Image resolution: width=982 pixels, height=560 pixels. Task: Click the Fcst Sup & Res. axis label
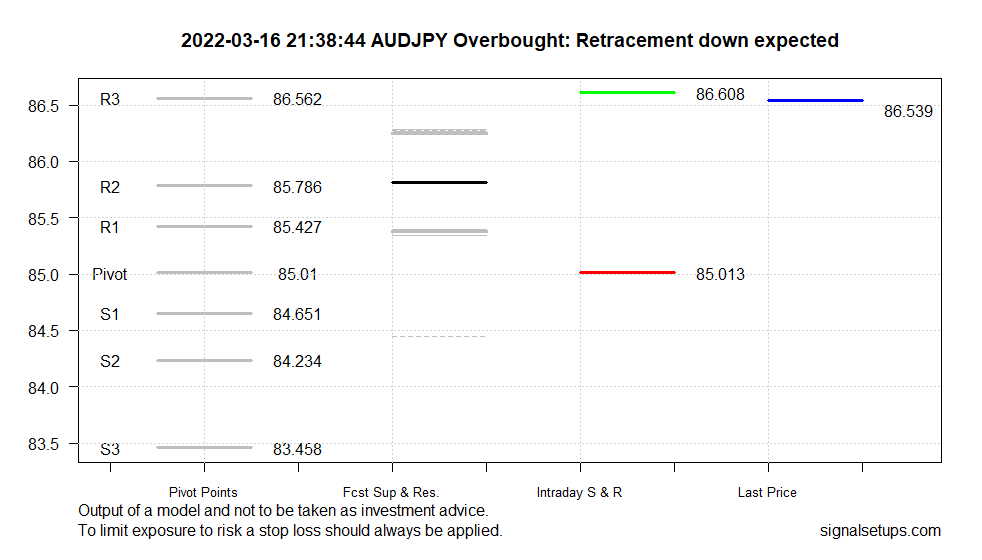[391, 492]
